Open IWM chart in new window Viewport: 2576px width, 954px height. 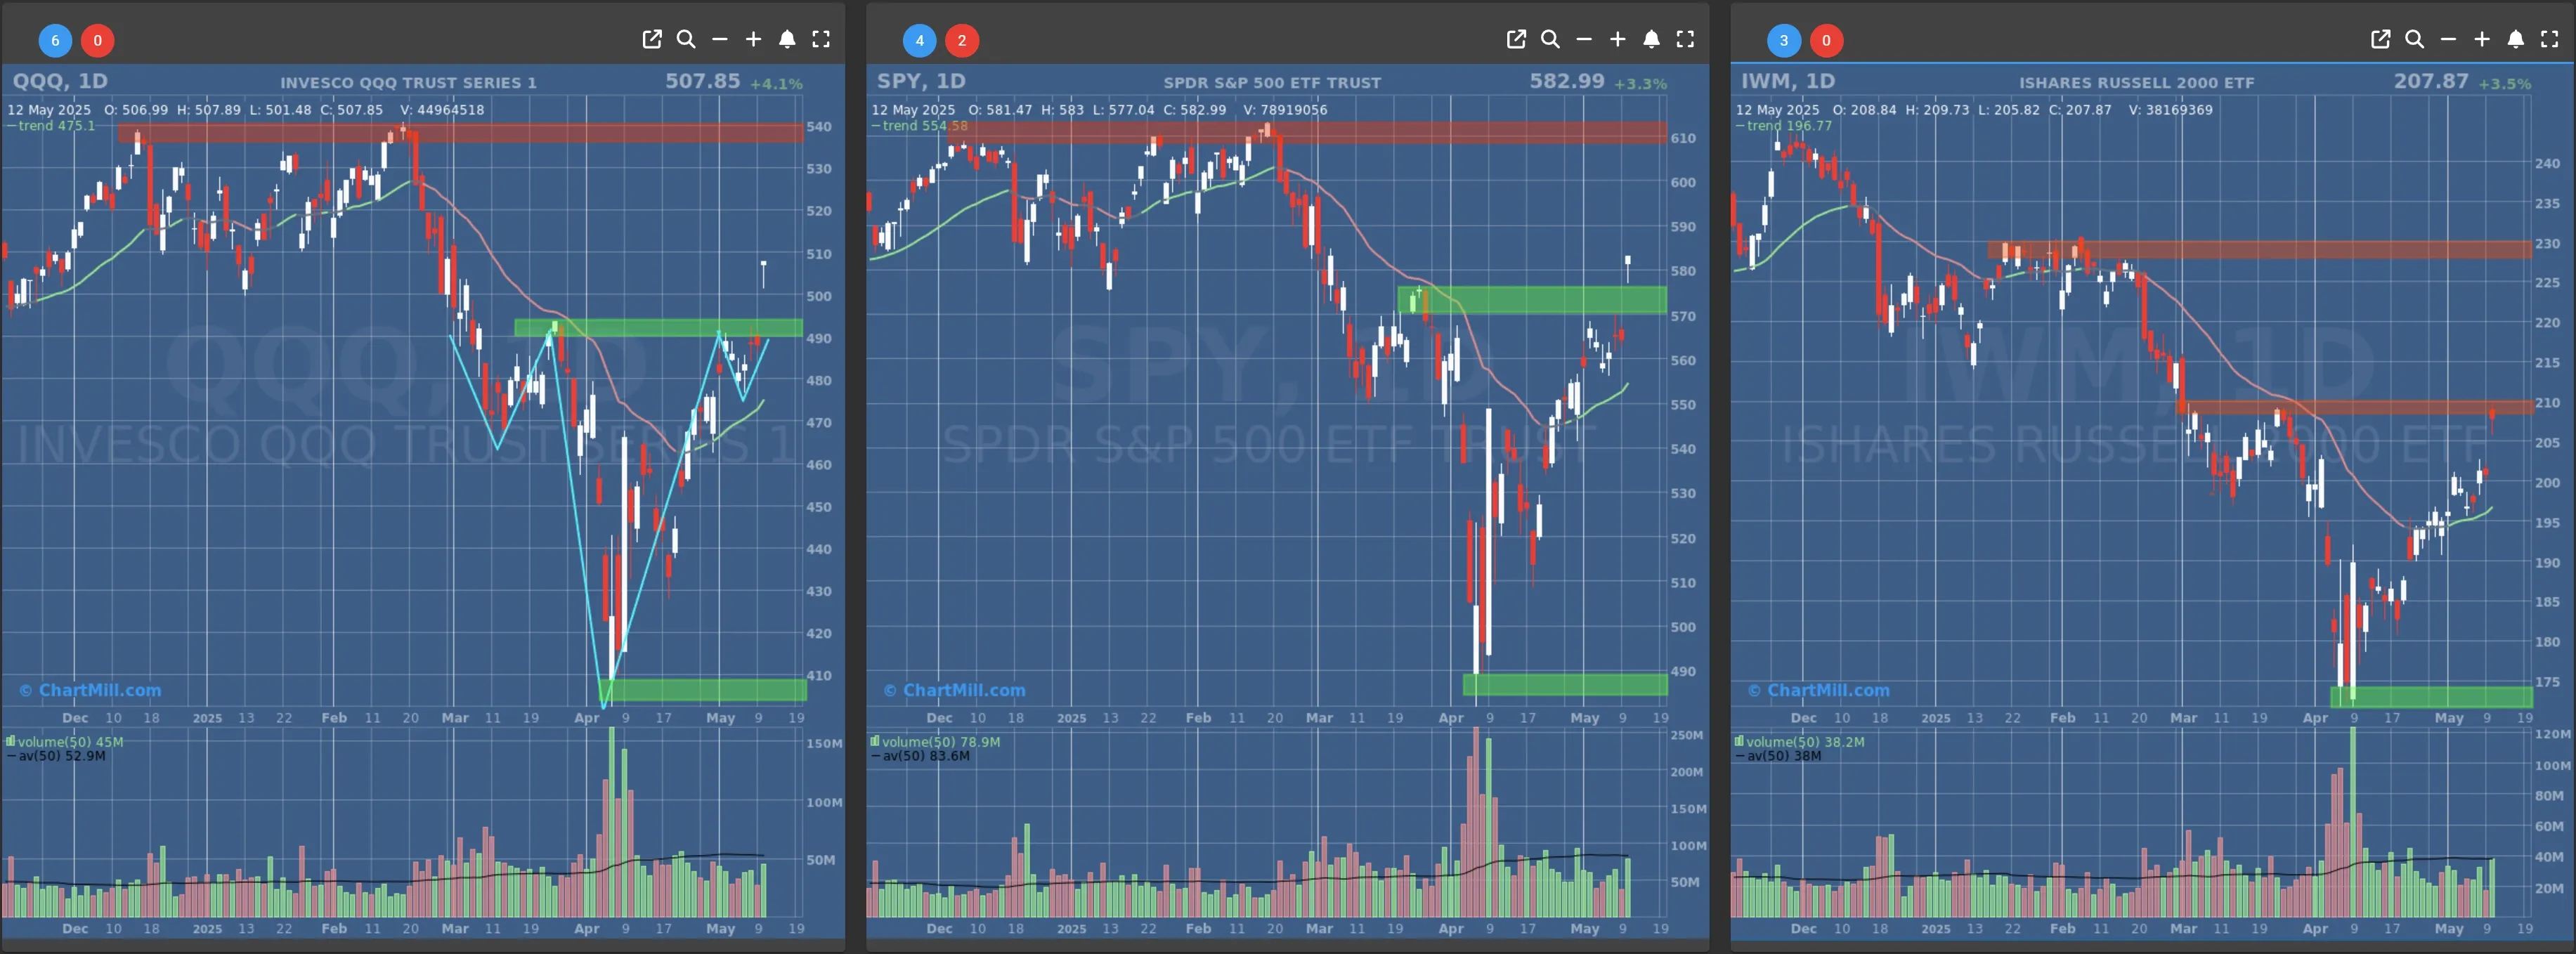coord(2380,39)
